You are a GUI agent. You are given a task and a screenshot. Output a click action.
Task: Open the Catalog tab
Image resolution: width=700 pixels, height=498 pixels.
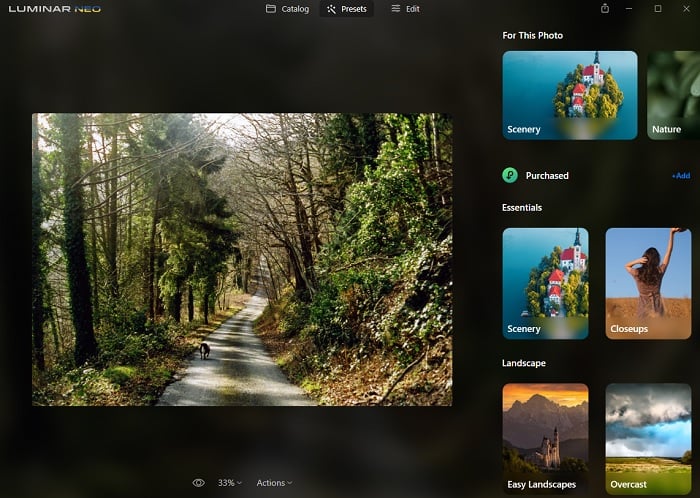coord(287,9)
